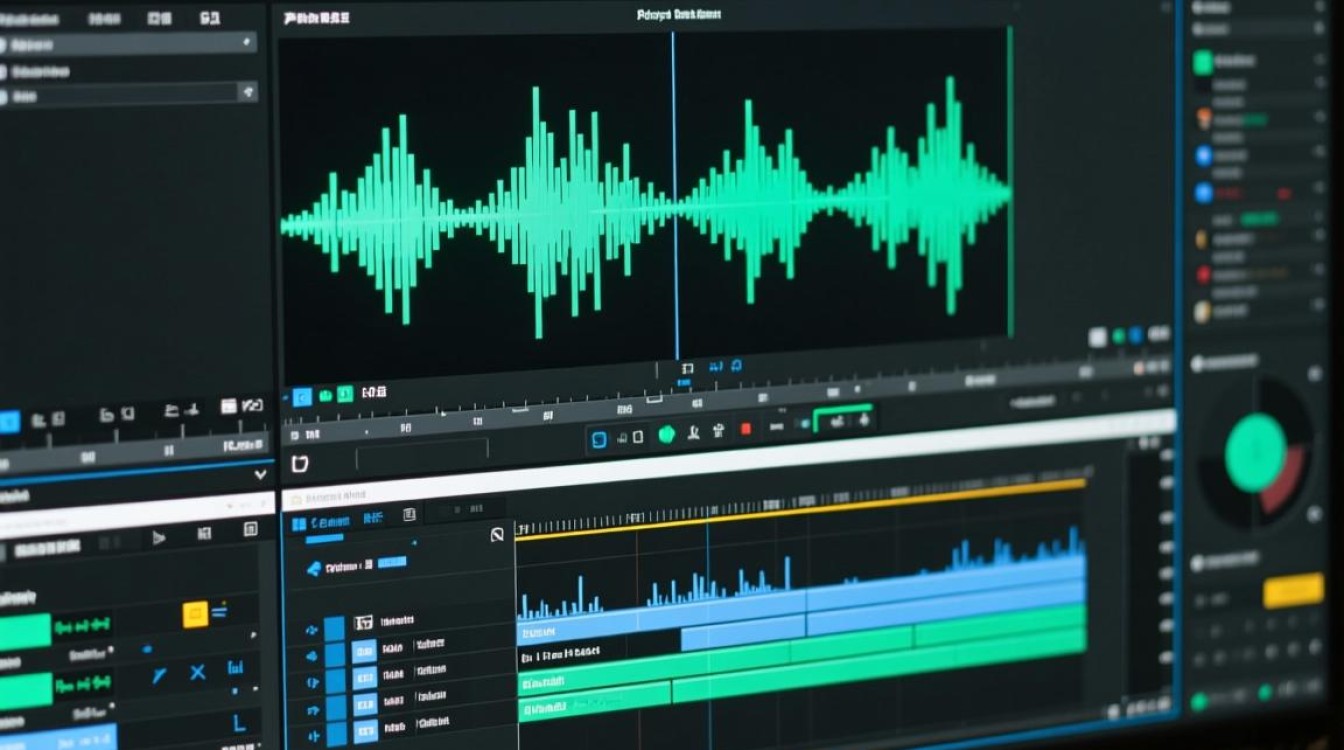Select the blue slash pen icon in left panel
The image size is (1344, 750).
pos(159,676)
